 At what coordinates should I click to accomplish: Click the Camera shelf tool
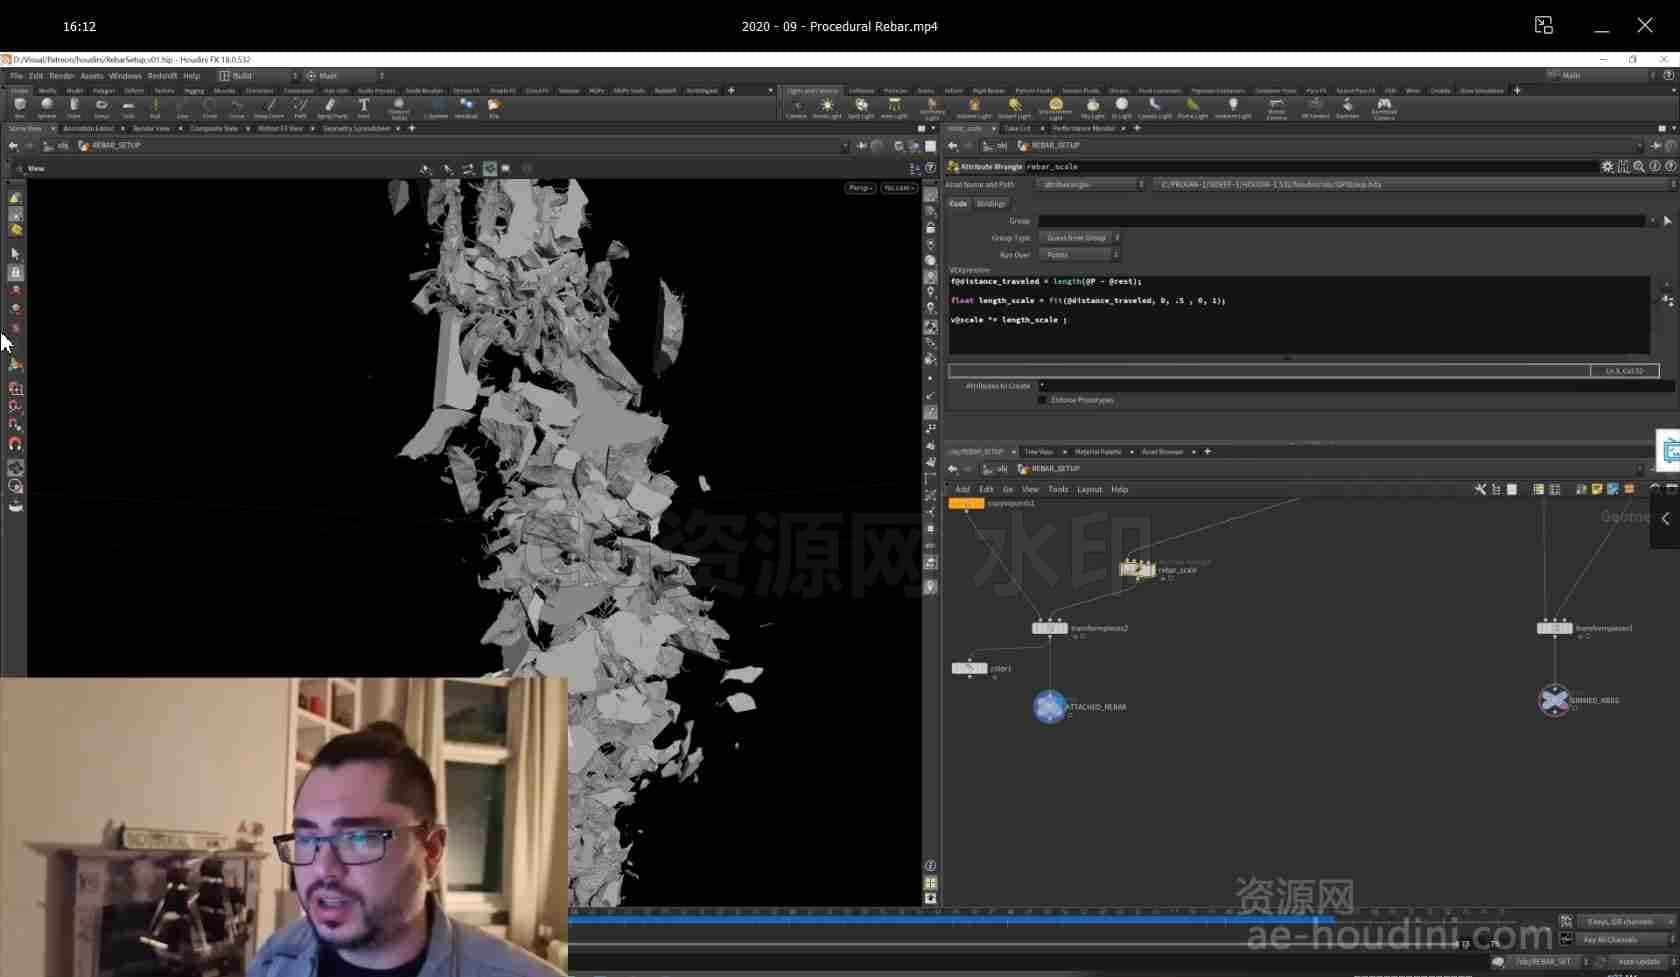click(797, 107)
